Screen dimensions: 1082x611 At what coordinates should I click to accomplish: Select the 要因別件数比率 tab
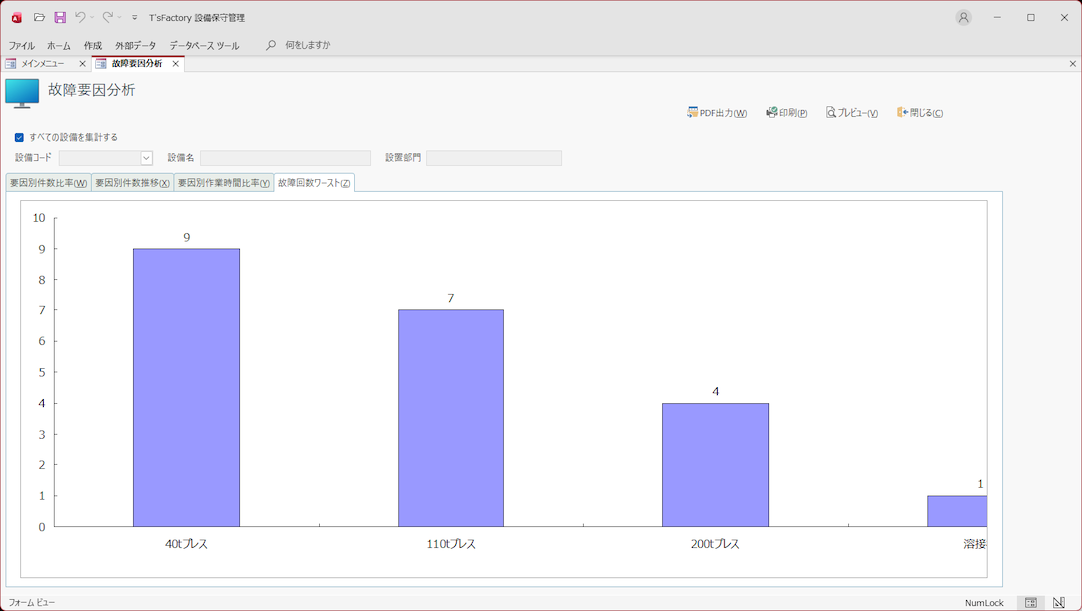(x=48, y=183)
